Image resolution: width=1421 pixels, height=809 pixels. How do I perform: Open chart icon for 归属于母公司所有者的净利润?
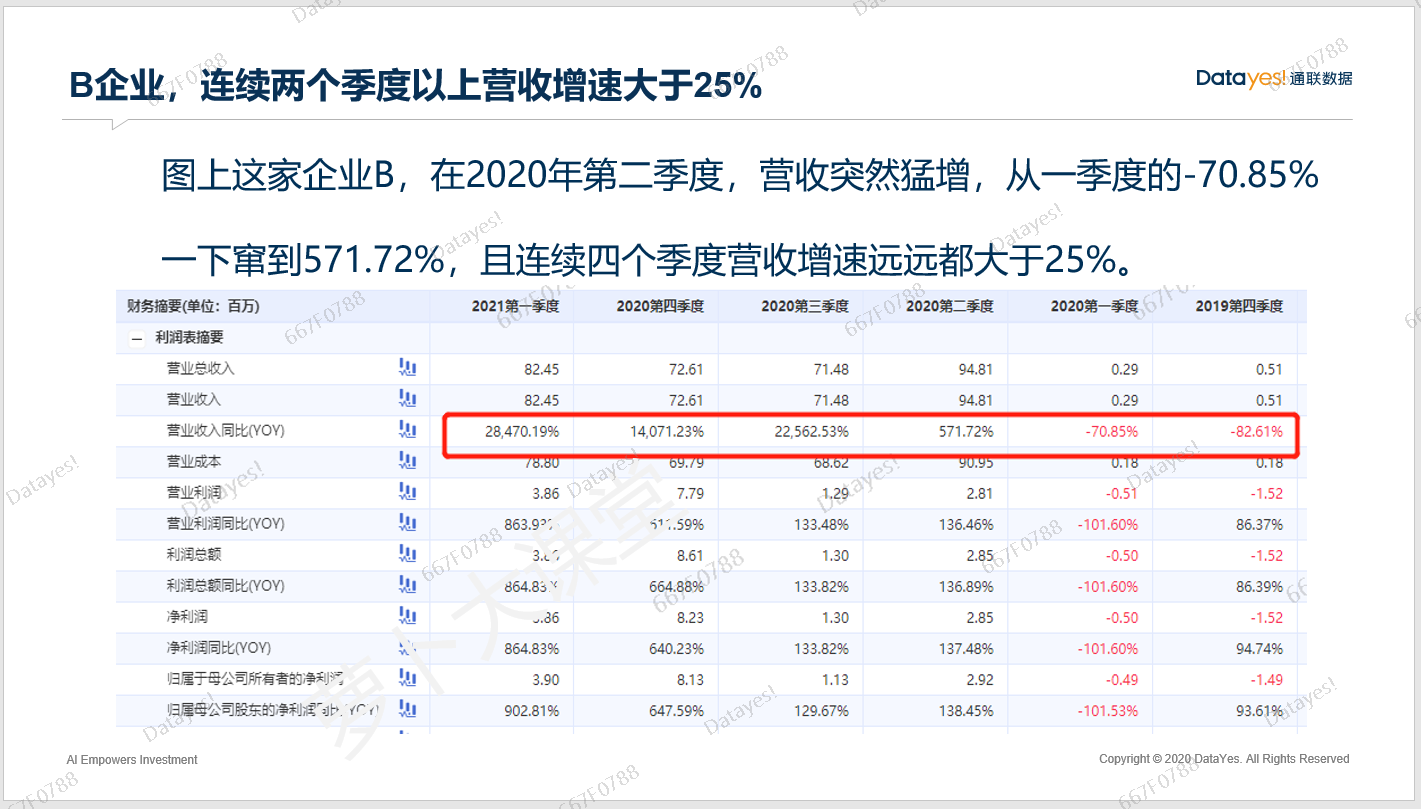407,679
